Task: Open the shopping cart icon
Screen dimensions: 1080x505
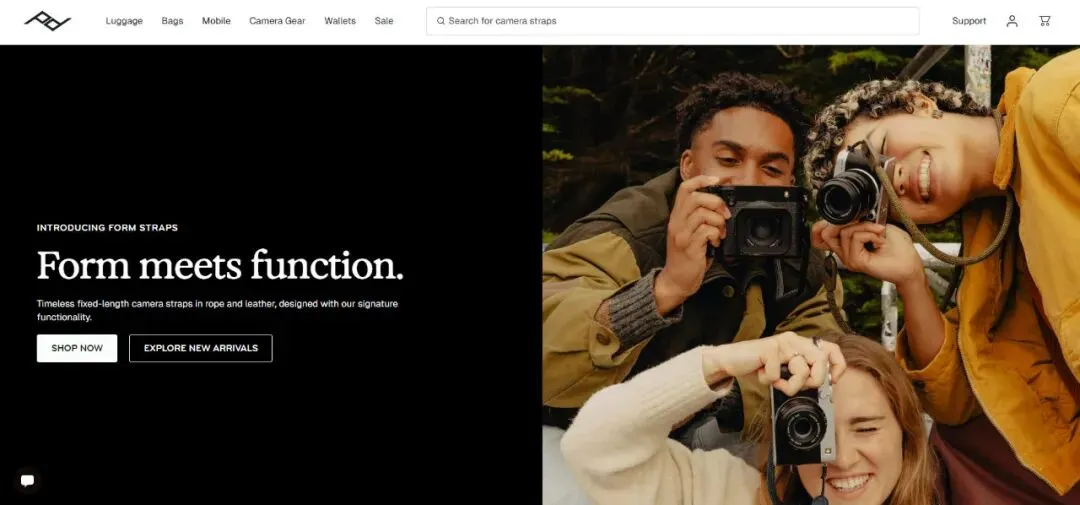Action: 1045,21
